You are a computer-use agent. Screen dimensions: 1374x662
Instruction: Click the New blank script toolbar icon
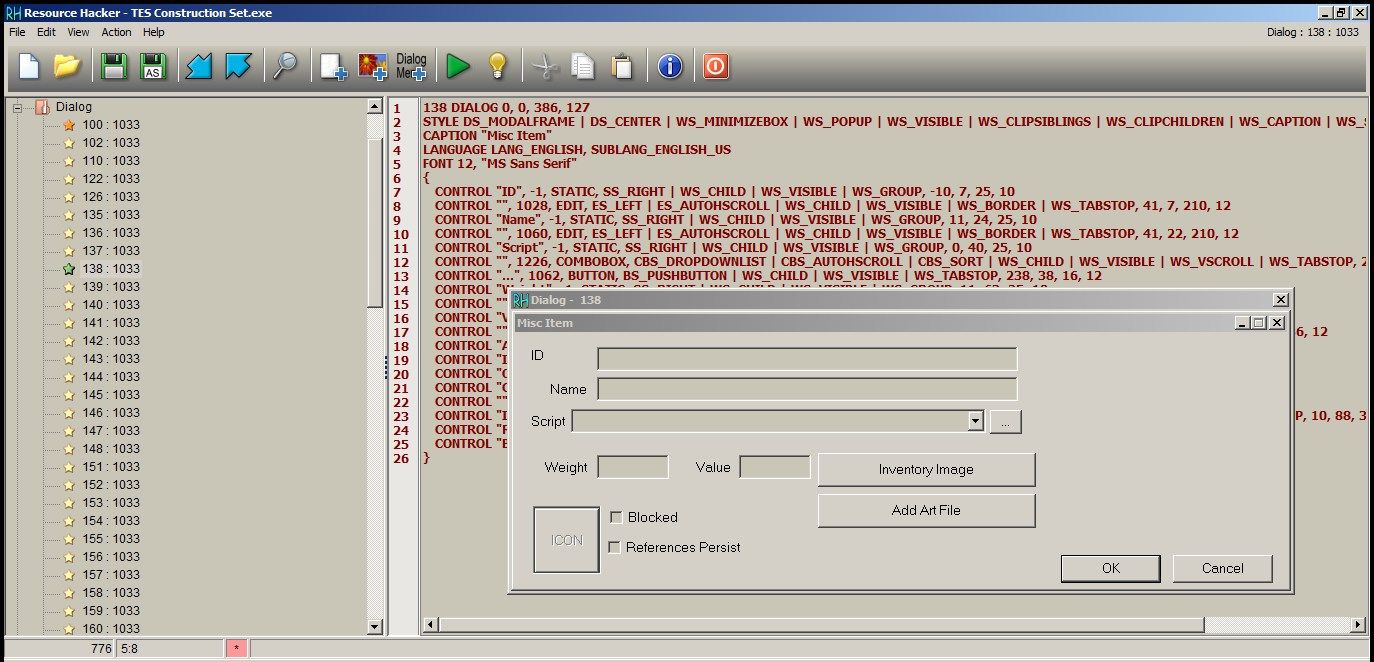pos(30,67)
